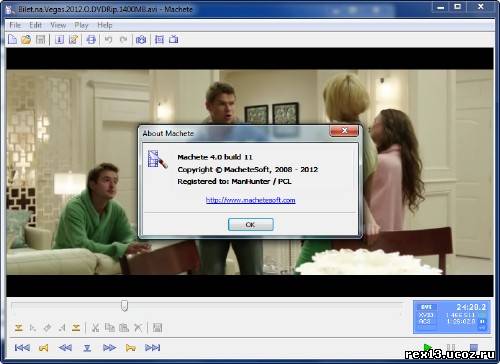
Task: Close the About Machete dialog
Action: (x=344, y=131)
